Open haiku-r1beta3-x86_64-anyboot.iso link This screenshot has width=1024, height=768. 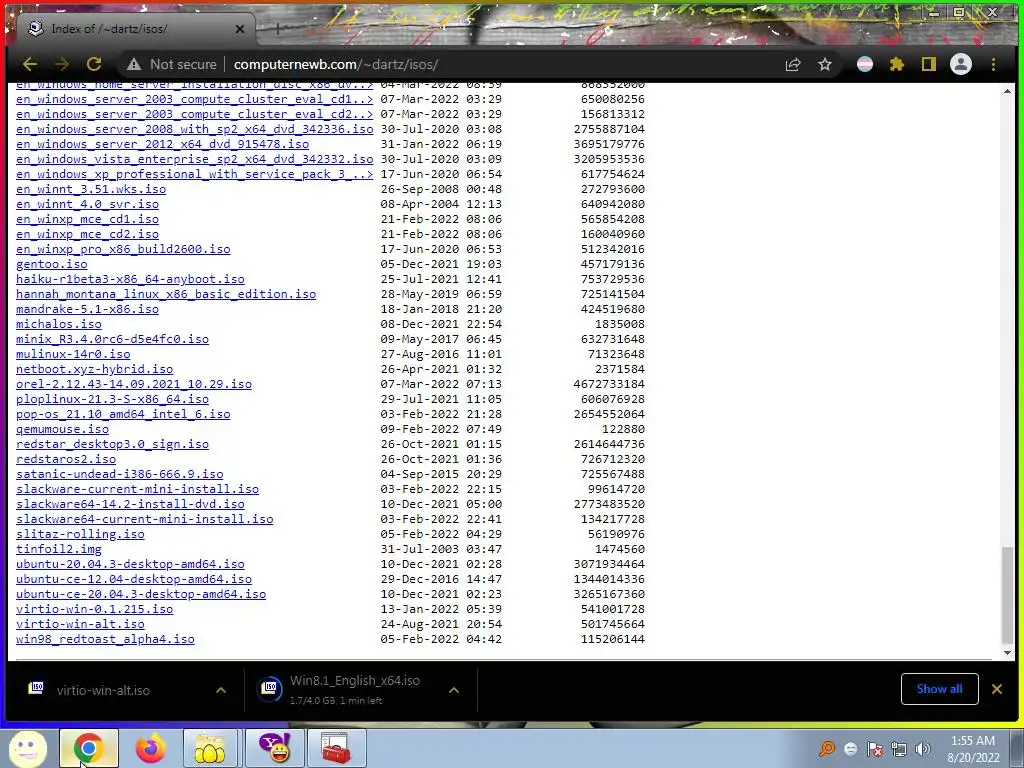[130, 279]
